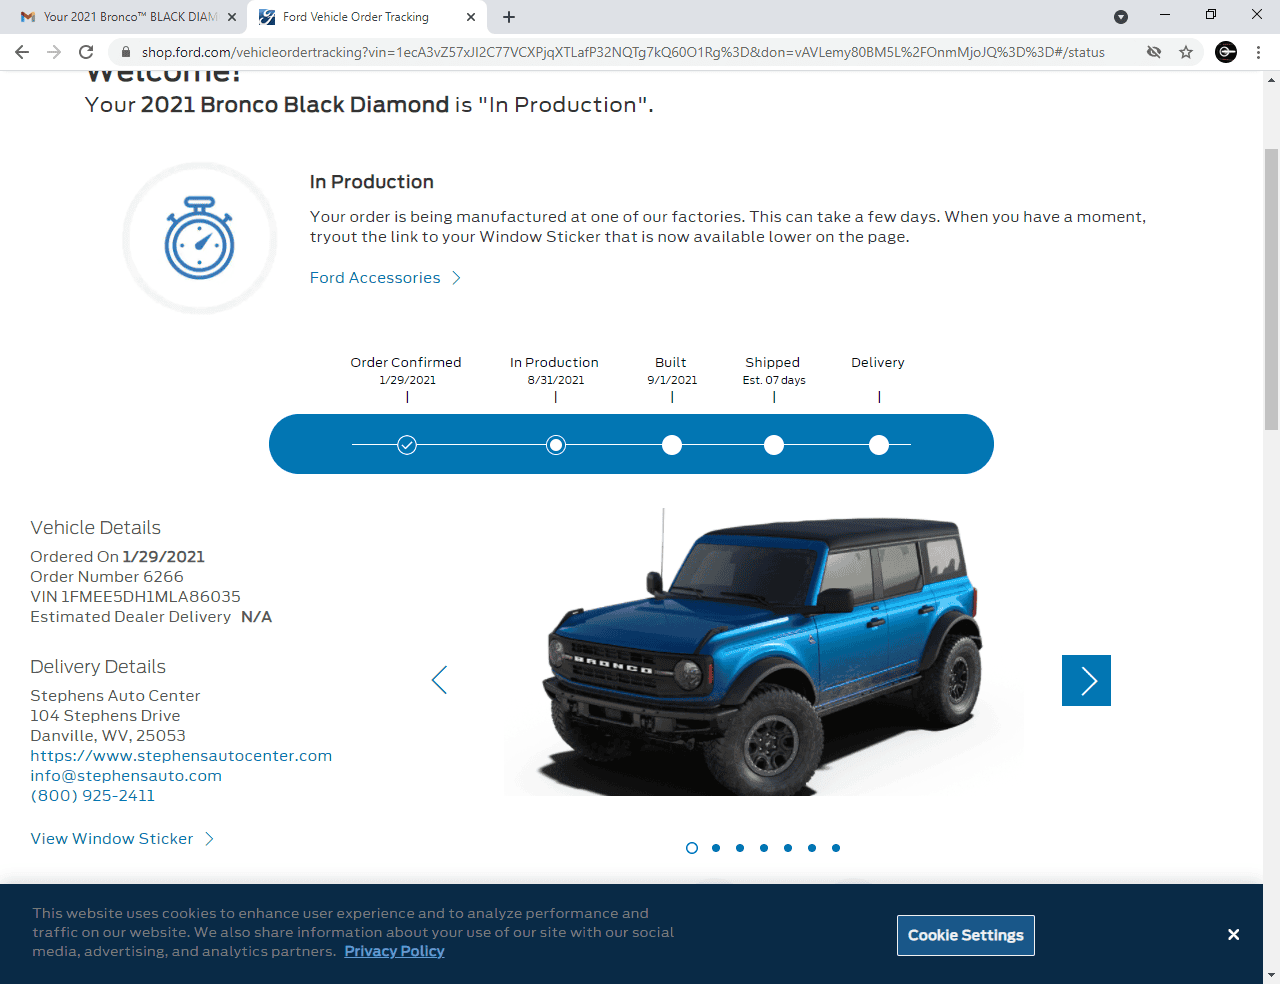Click the (800) 925-2411 phone link
This screenshot has width=1280, height=984.
click(x=93, y=796)
